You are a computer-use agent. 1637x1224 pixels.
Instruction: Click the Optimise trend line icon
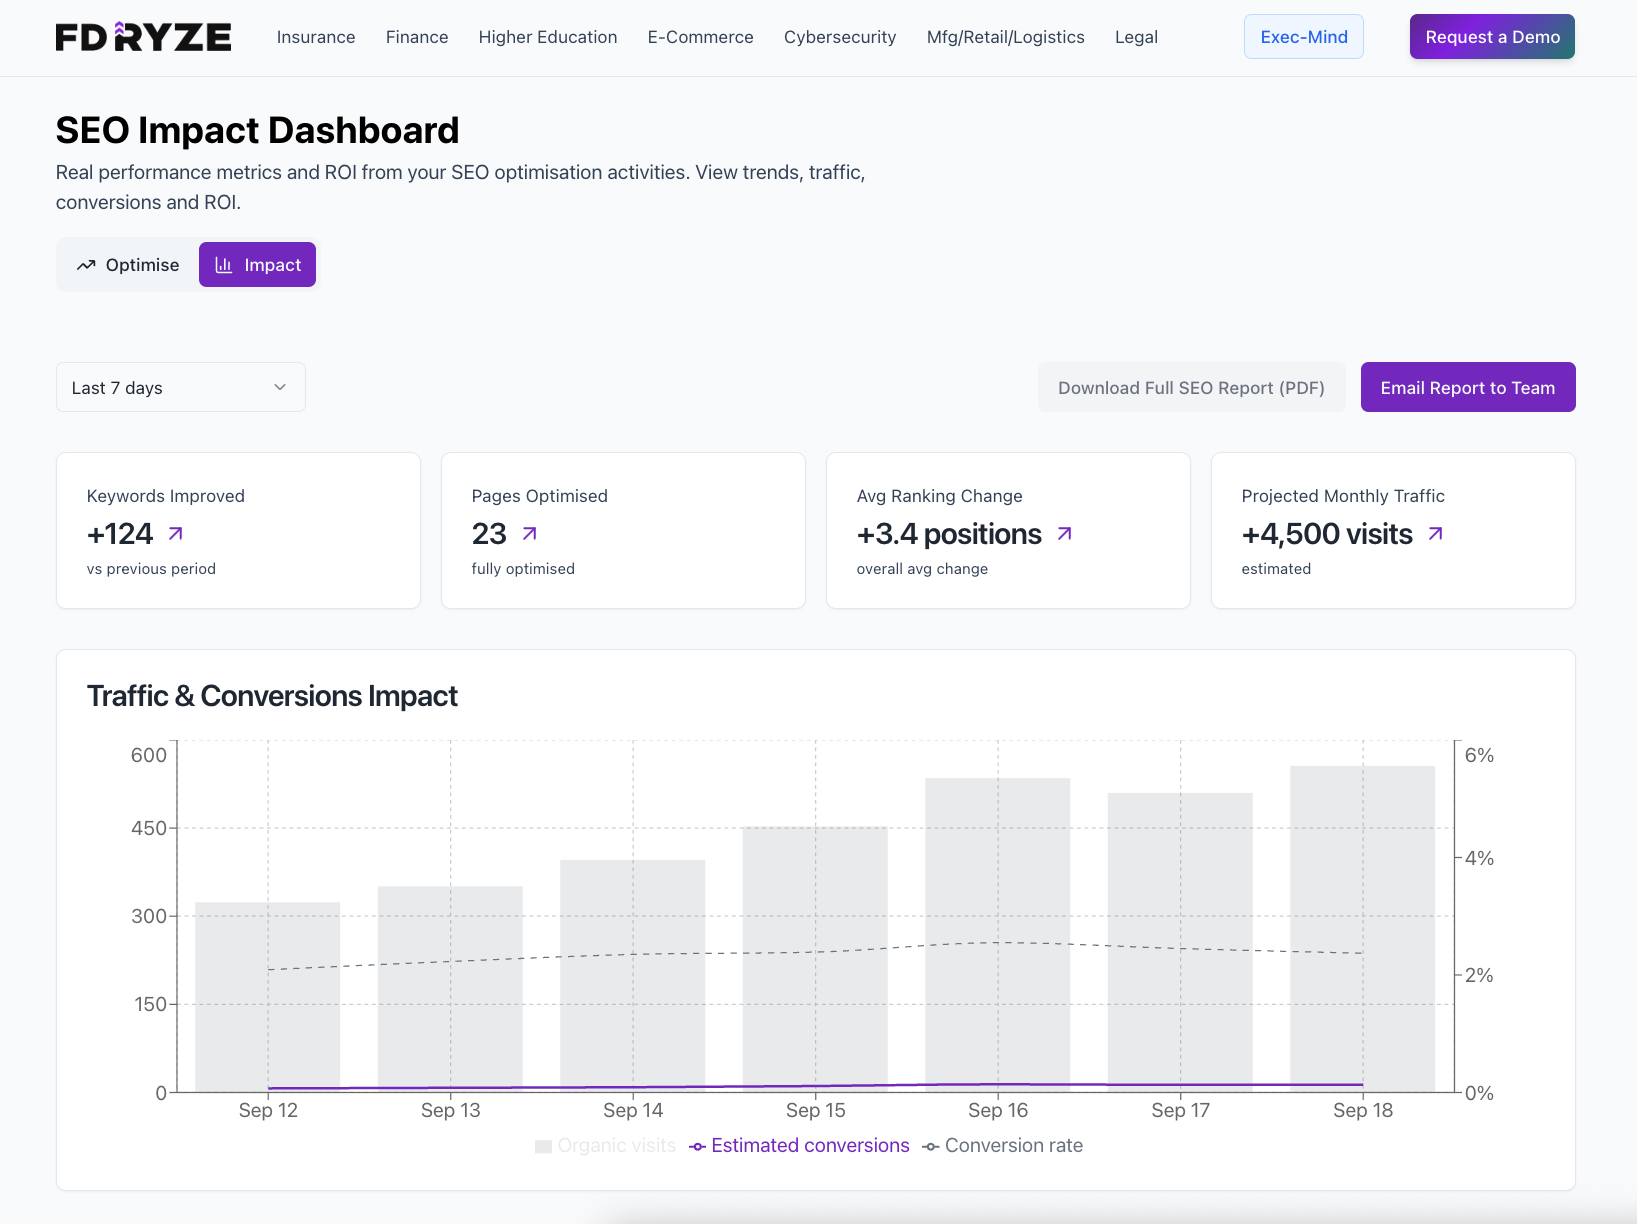pyautogui.click(x=86, y=265)
